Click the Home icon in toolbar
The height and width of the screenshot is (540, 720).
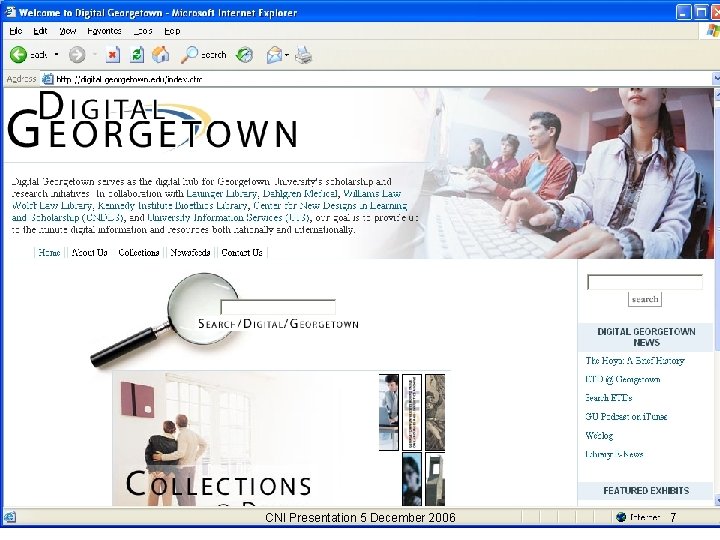(x=160, y=55)
